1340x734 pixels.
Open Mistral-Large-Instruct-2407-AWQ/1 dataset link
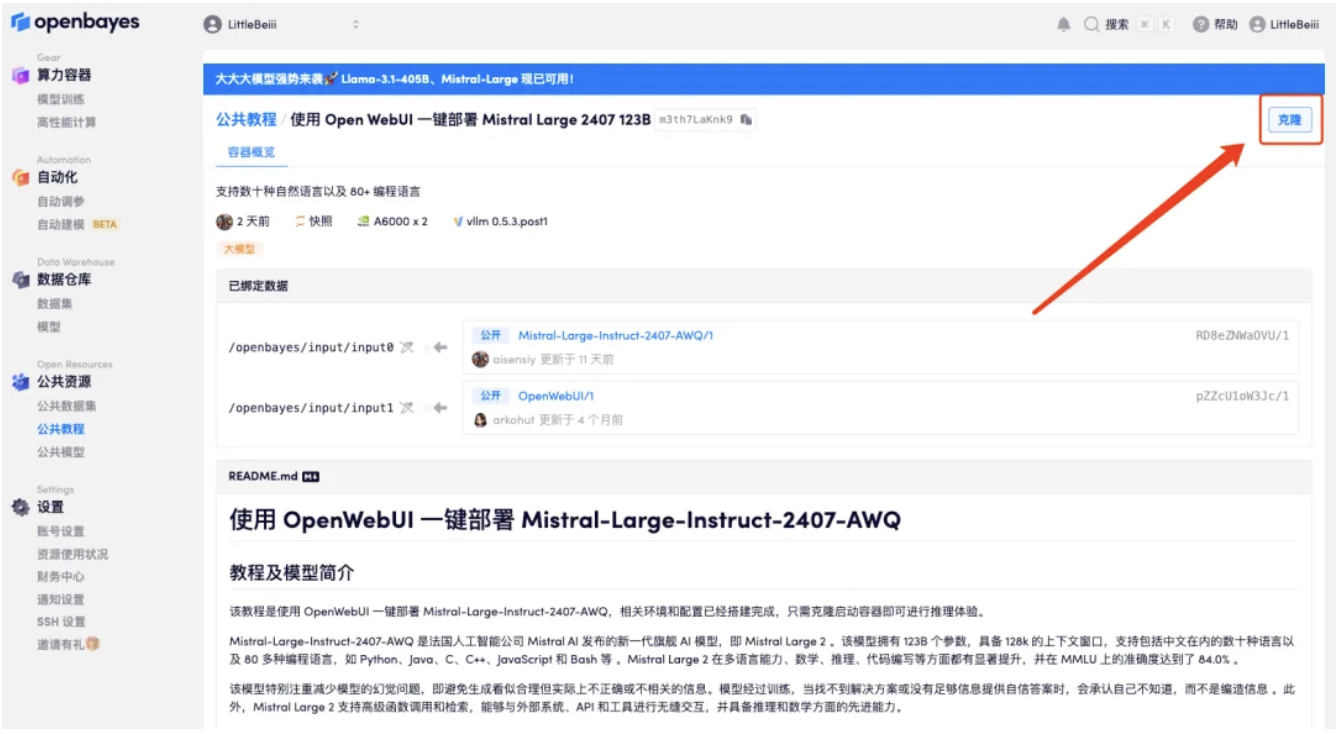(x=616, y=336)
